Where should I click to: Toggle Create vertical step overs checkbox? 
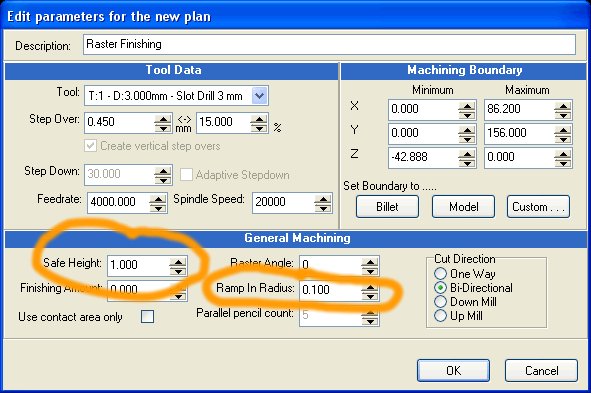(x=90, y=146)
